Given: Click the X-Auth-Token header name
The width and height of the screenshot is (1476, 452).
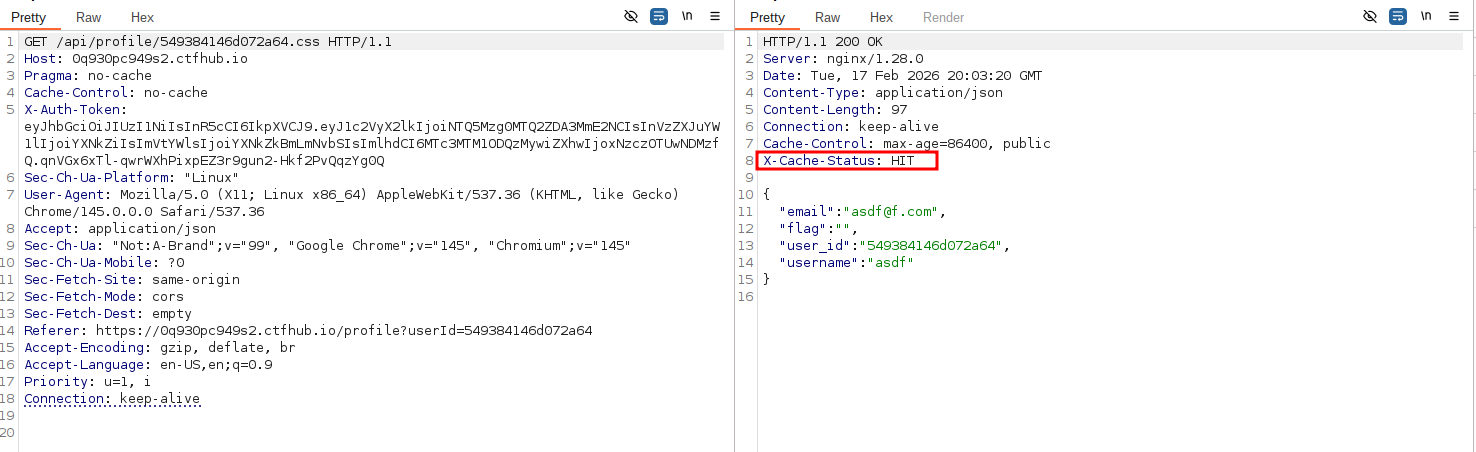Looking at the screenshot, I should (x=76, y=110).
